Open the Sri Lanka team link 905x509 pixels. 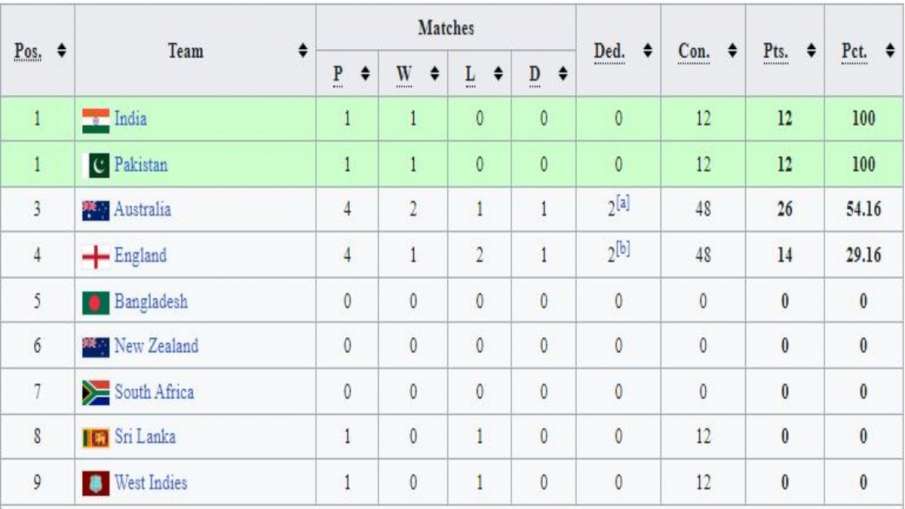pyautogui.click(x=145, y=437)
